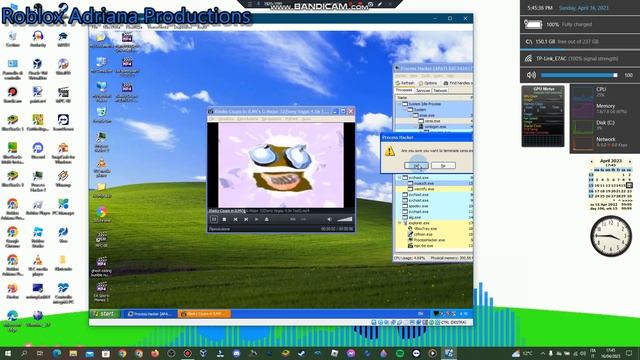The width and height of the screenshot is (640, 360).
Task: Open the notification center on host taskbar
Action: pos(629,353)
